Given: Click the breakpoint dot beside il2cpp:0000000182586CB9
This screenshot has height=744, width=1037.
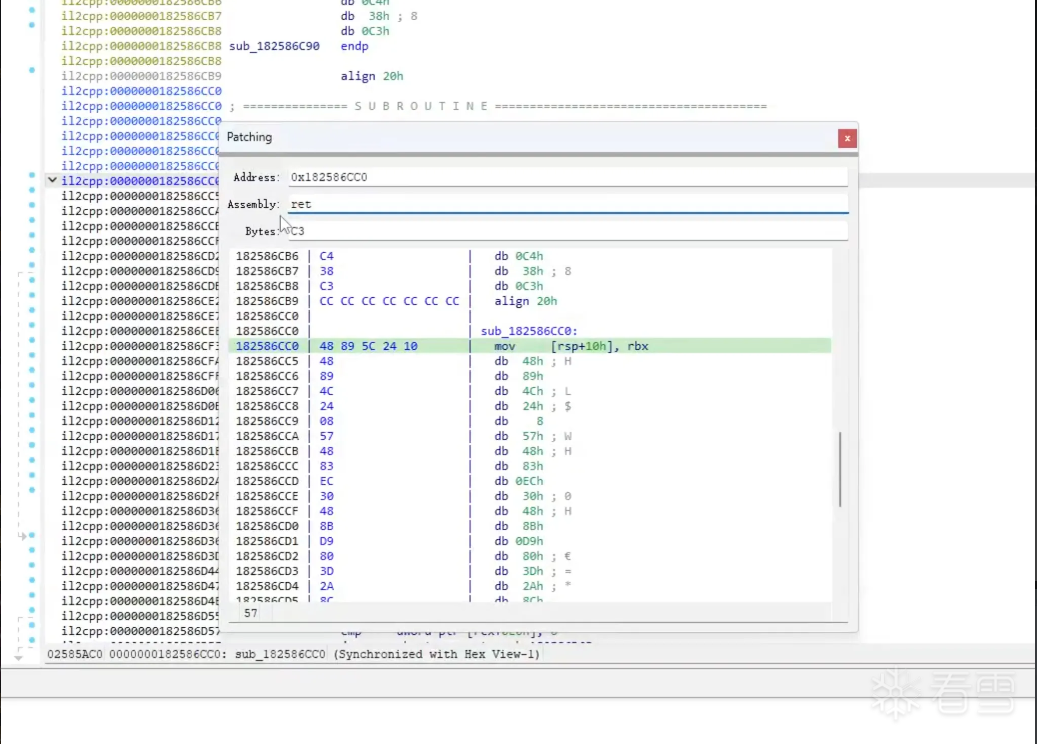Looking at the screenshot, I should (32, 69).
